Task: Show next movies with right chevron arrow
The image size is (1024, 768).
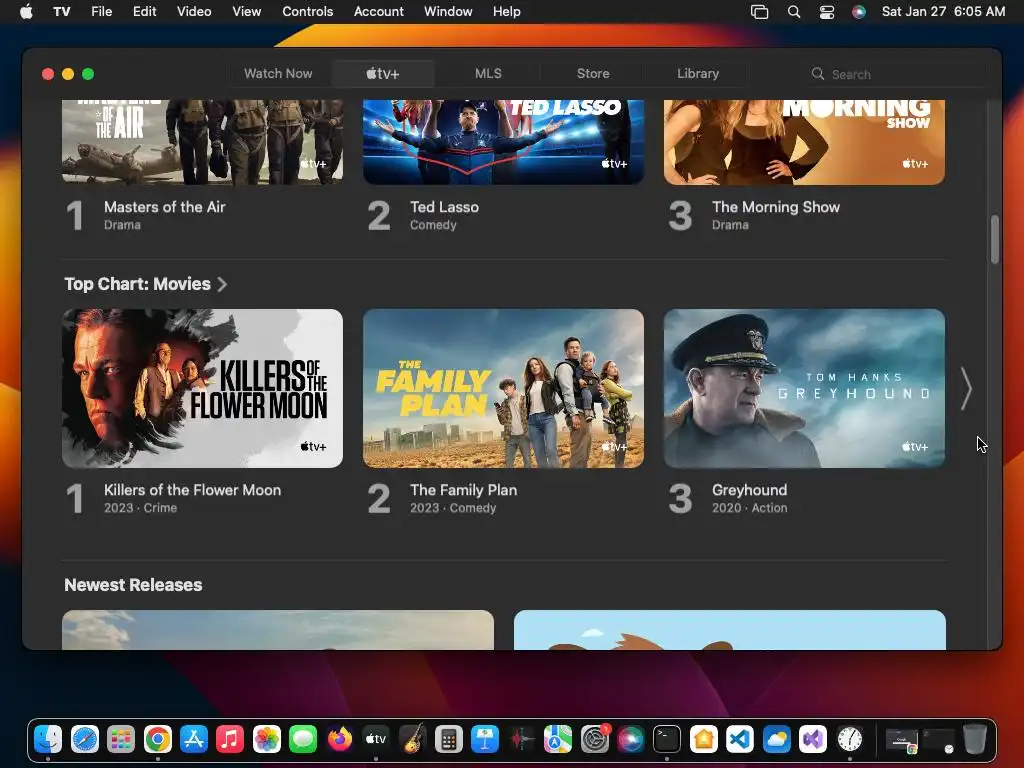Action: tap(967, 389)
